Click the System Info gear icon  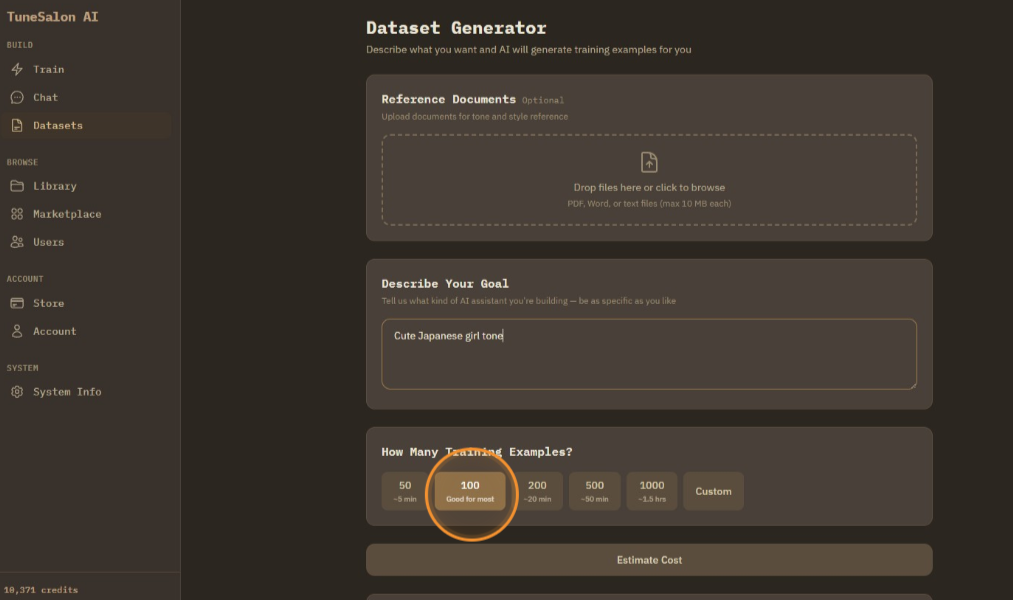(17, 392)
